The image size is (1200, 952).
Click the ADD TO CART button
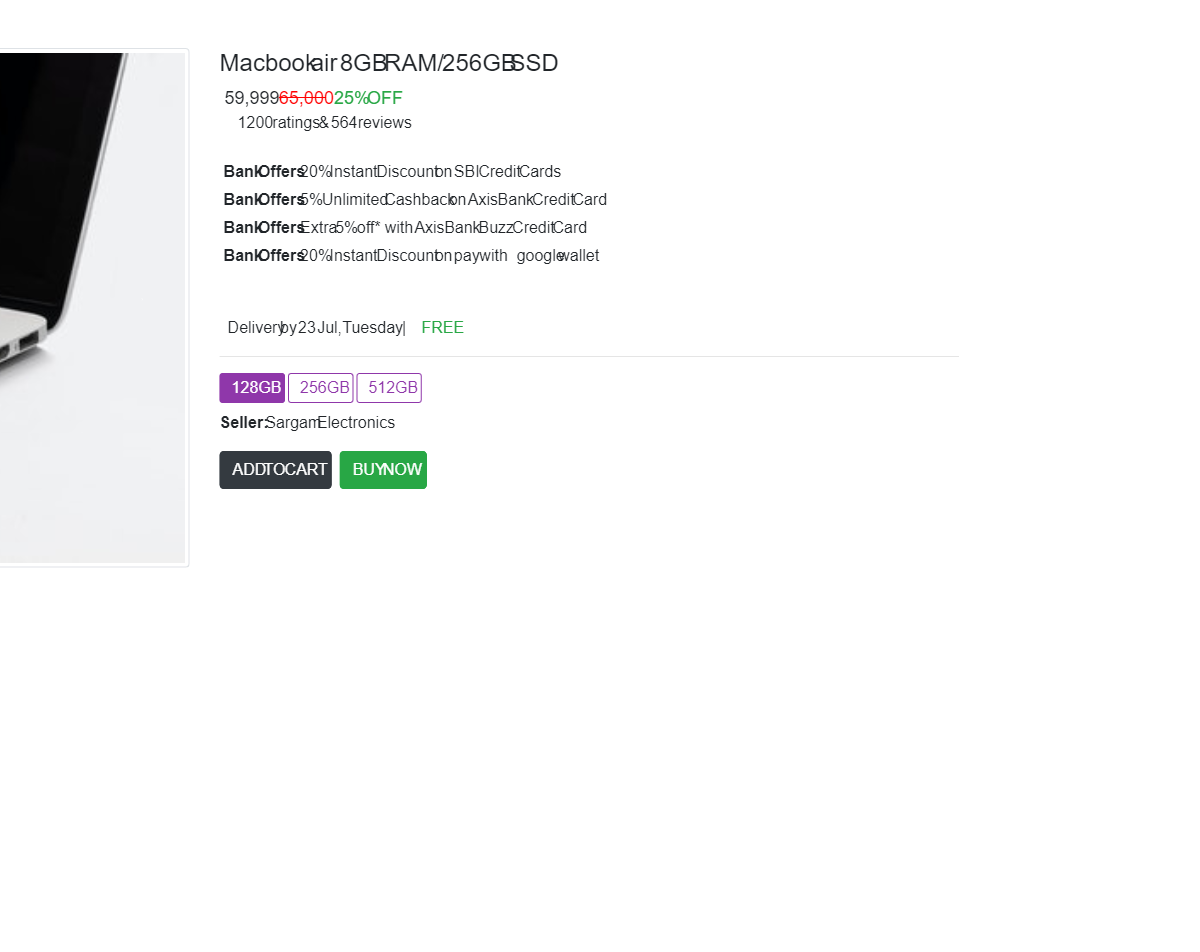click(x=276, y=470)
